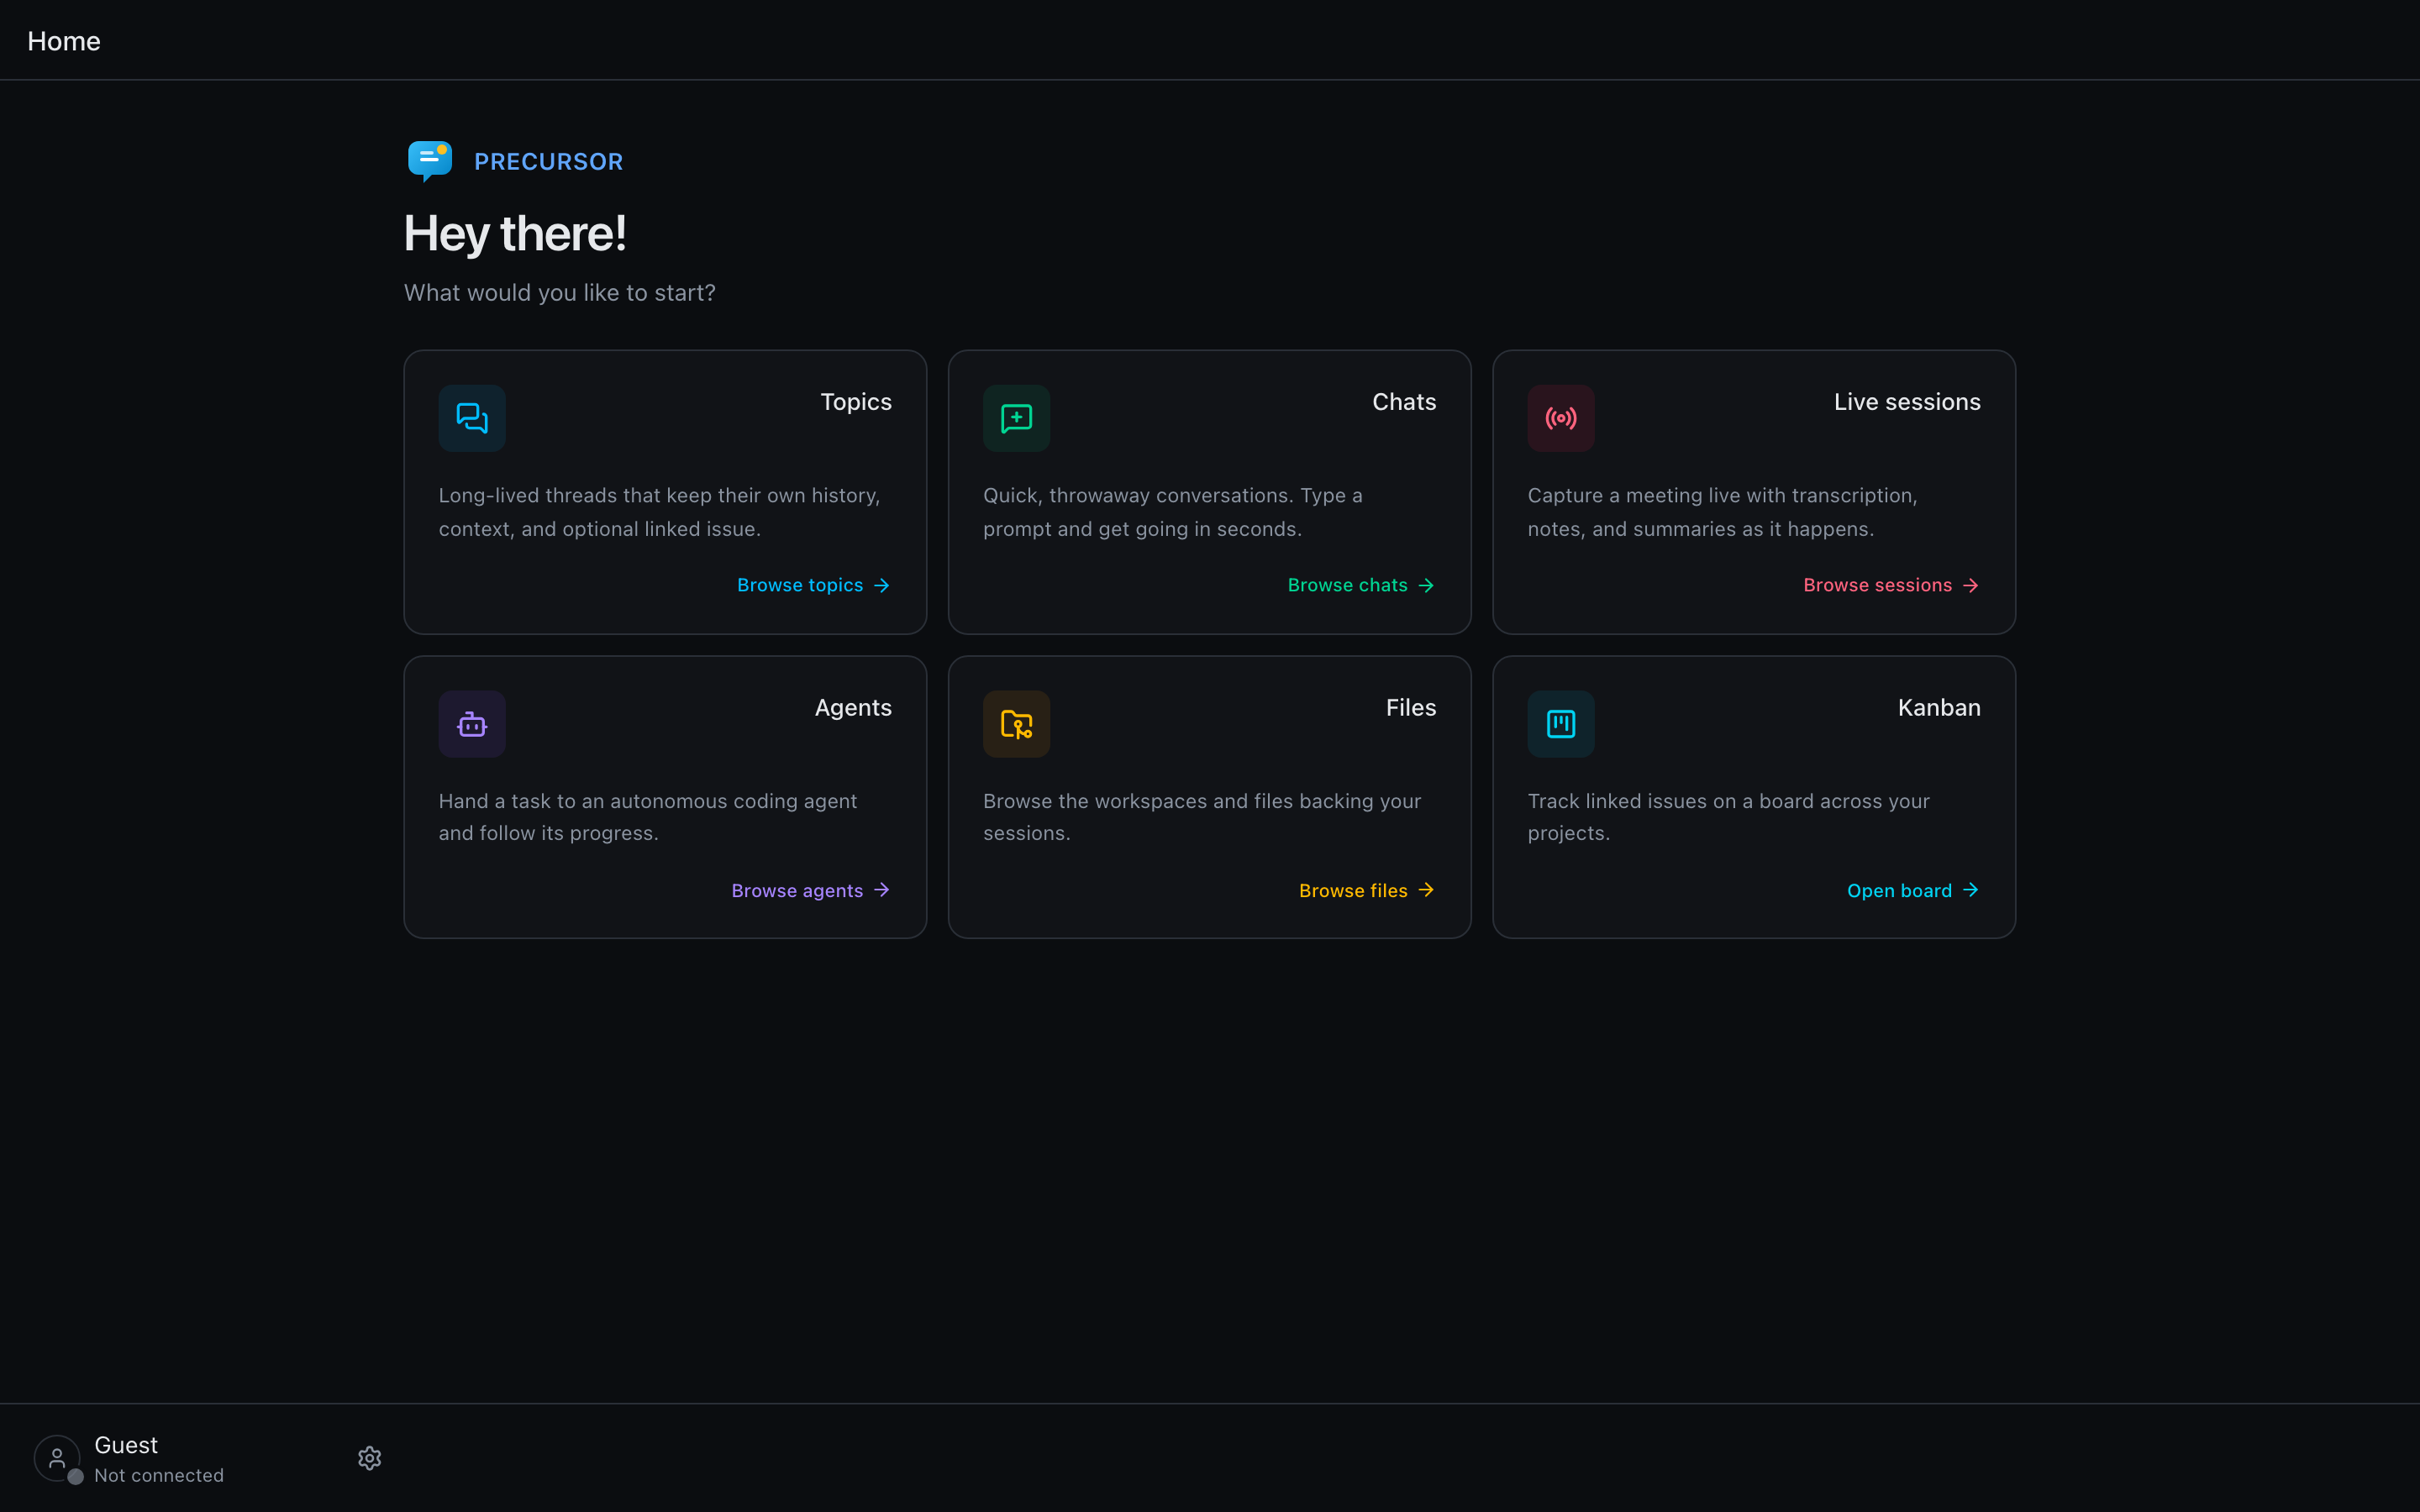Click the 'Long-lived threads' description text
The image size is (2420, 1512).
pos(660,512)
